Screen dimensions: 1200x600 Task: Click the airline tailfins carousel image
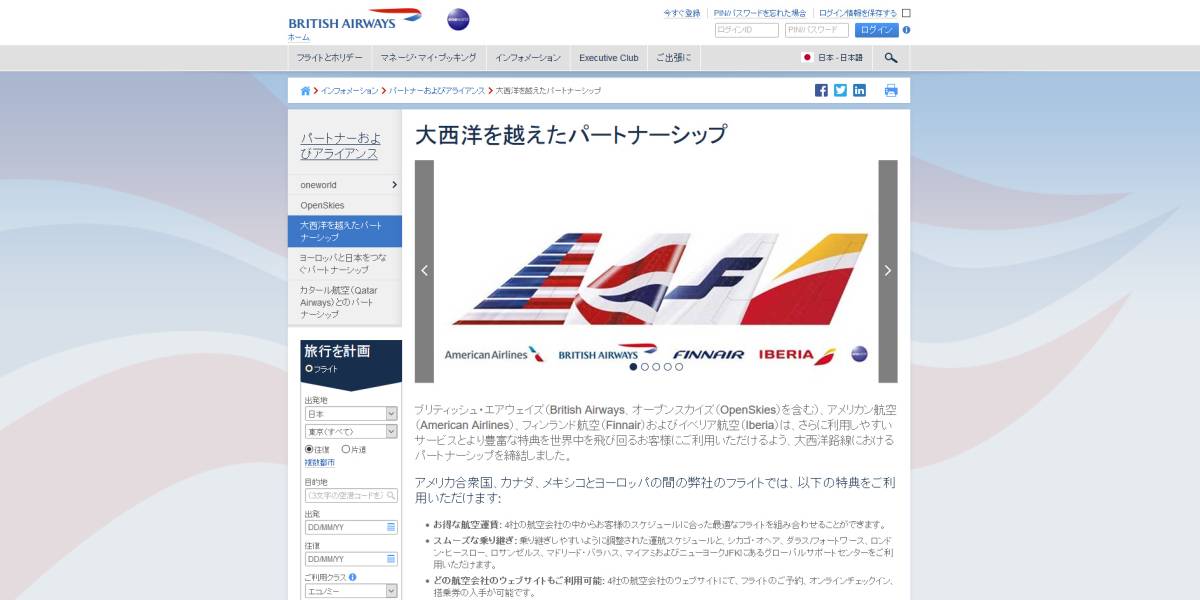(656, 271)
